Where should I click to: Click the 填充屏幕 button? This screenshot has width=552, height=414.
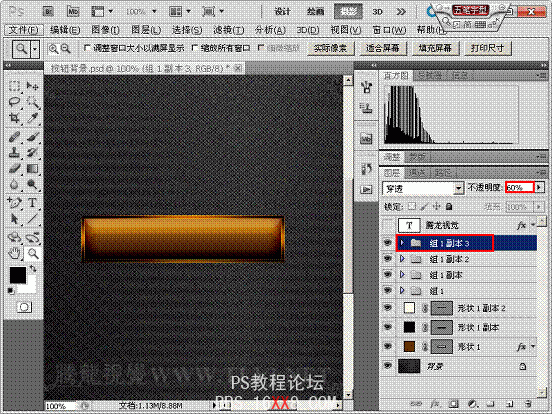[x=435, y=48]
